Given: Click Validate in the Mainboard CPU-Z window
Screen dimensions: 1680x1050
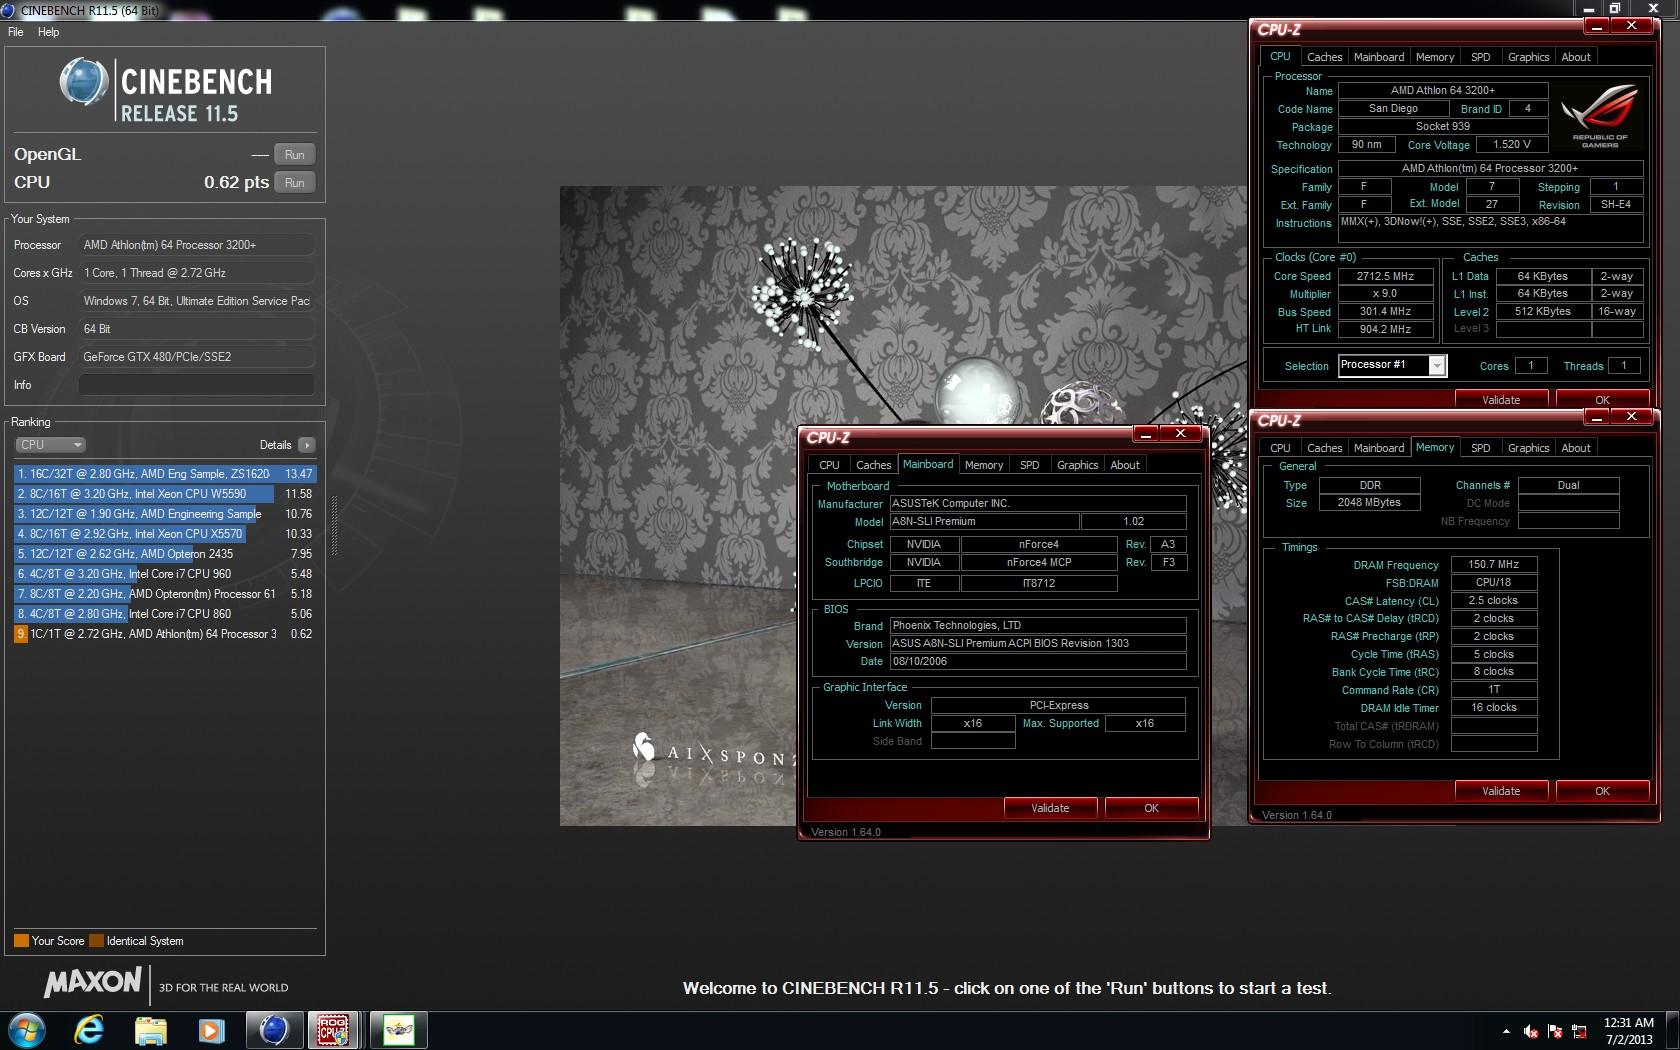Looking at the screenshot, I should pyautogui.click(x=1050, y=808).
